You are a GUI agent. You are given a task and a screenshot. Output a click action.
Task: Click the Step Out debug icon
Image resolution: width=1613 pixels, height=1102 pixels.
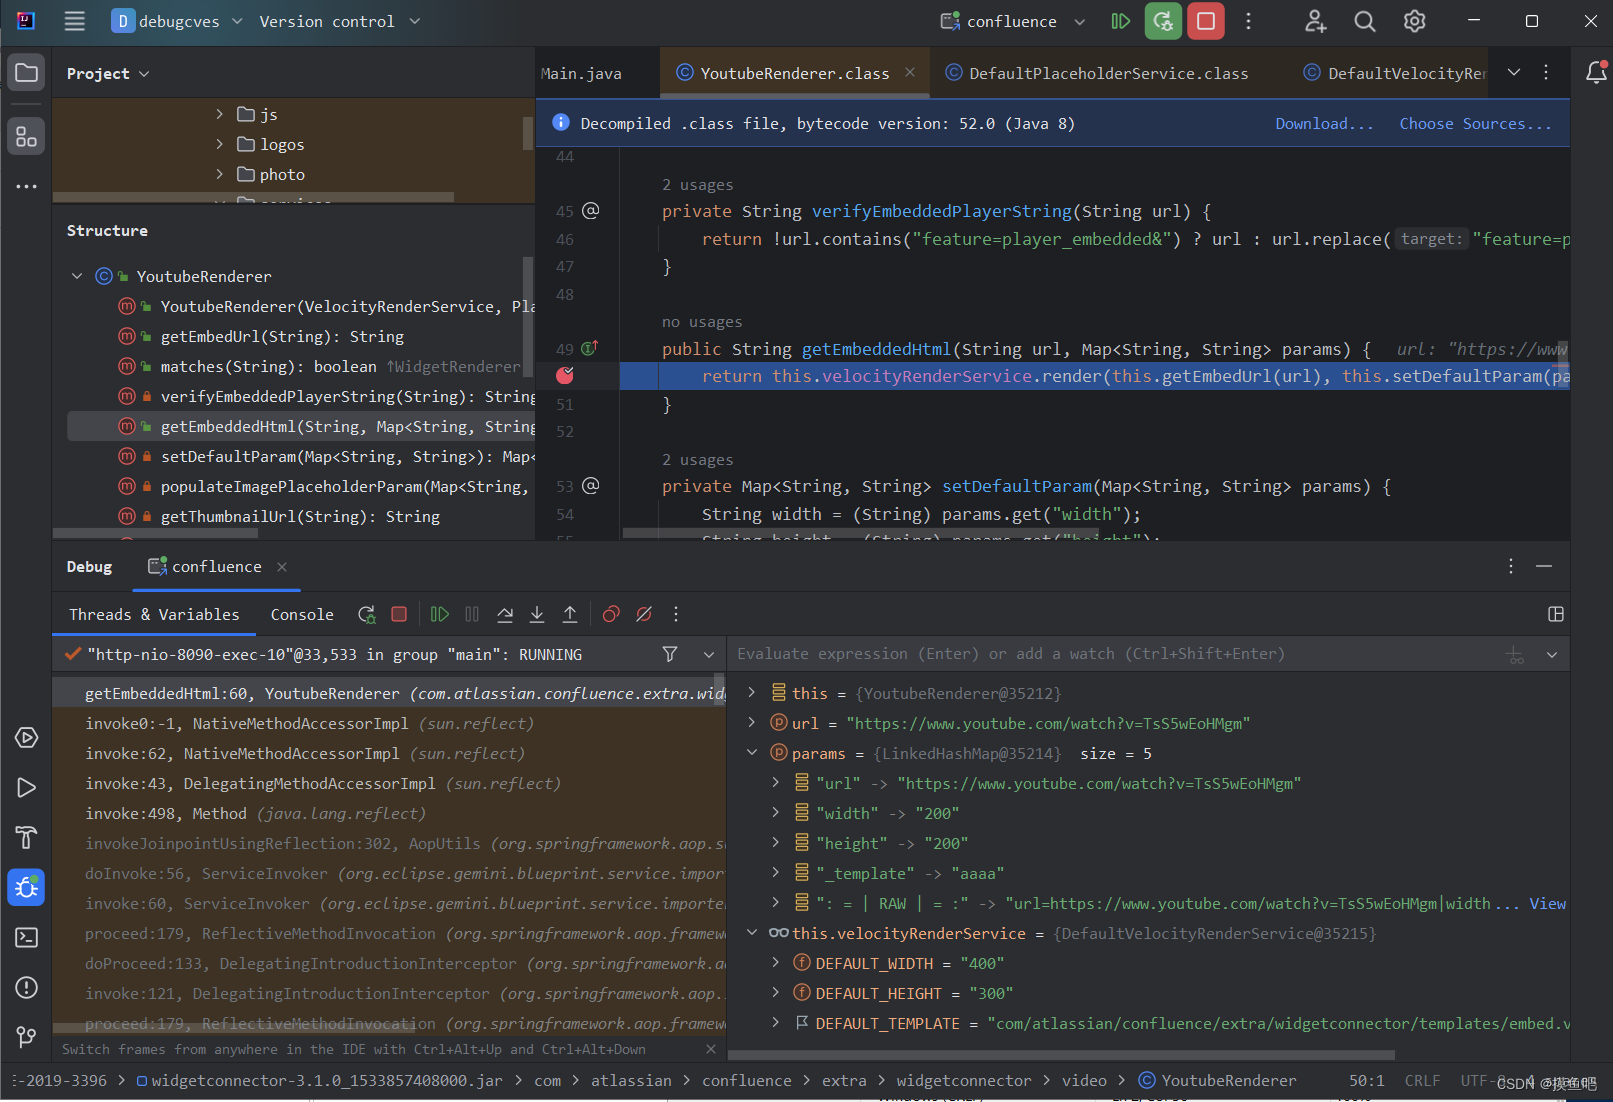pos(570,614)
